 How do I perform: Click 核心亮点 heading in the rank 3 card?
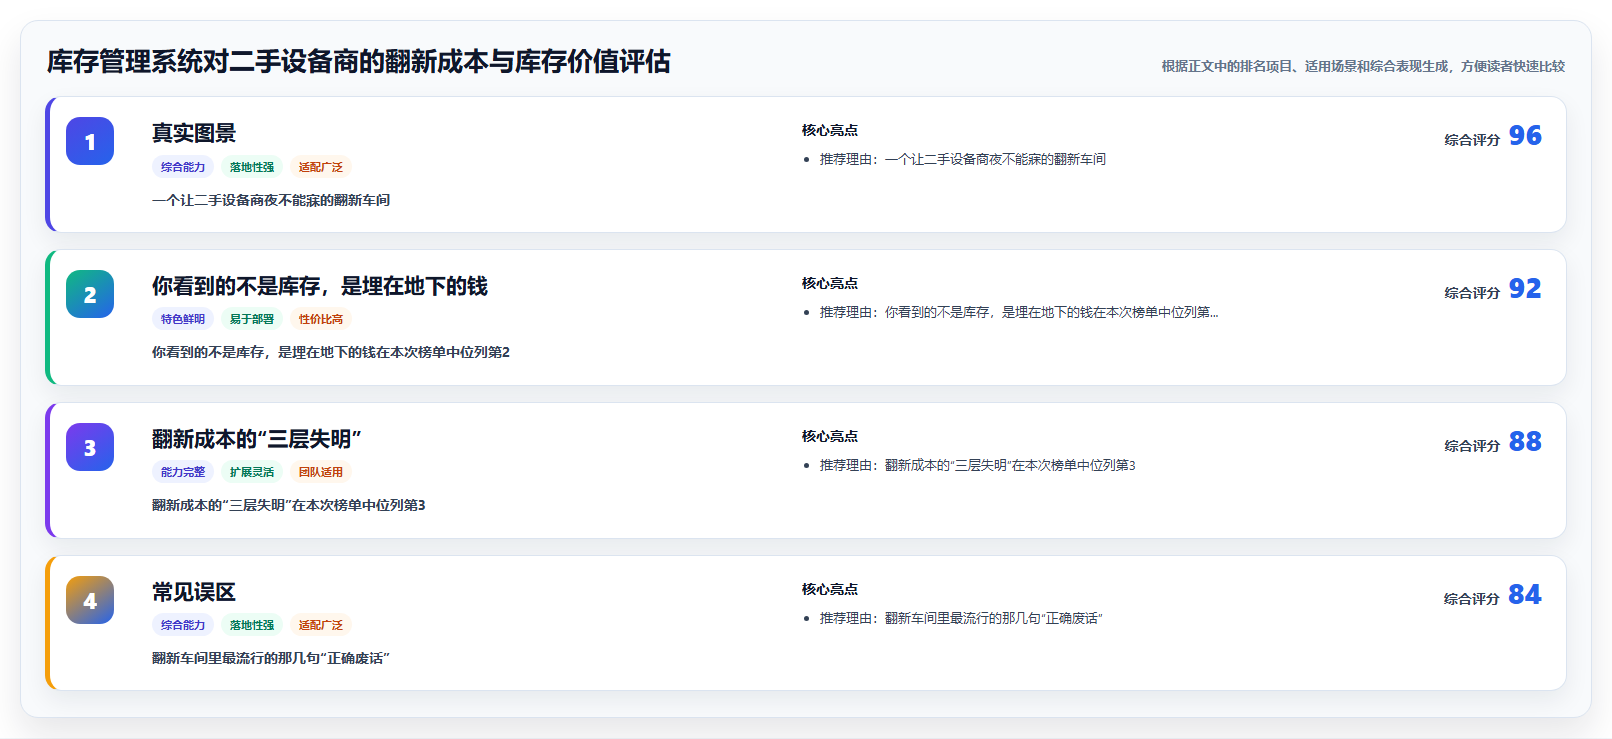click(830, 436)
